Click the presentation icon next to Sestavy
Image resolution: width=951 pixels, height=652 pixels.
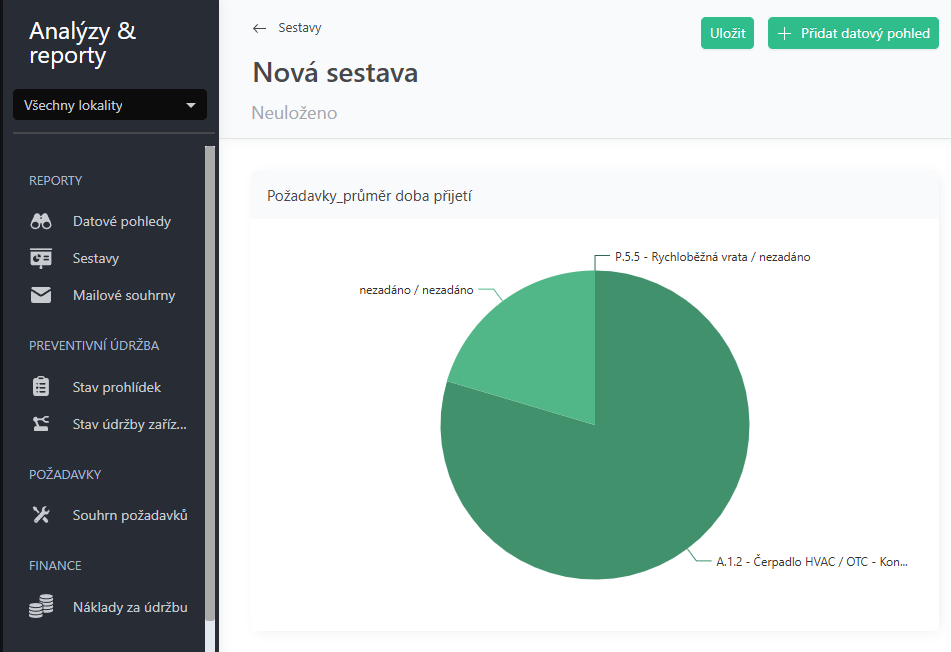pyautogui.click(x=41, y=258)
